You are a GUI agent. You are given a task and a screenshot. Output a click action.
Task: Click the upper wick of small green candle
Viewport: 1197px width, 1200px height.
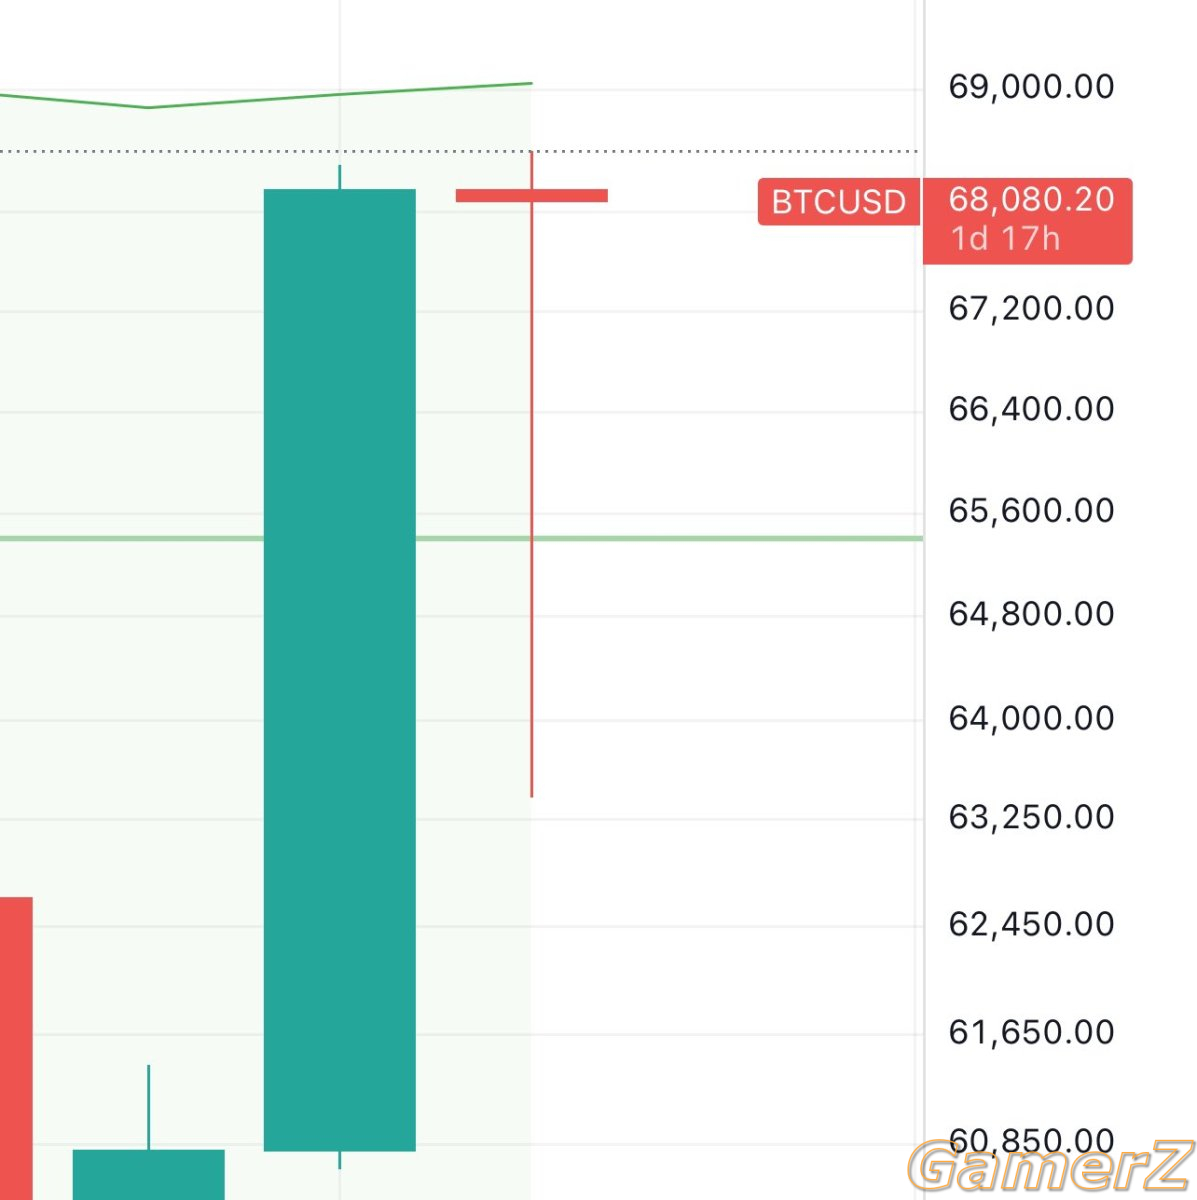(148, 1105)
